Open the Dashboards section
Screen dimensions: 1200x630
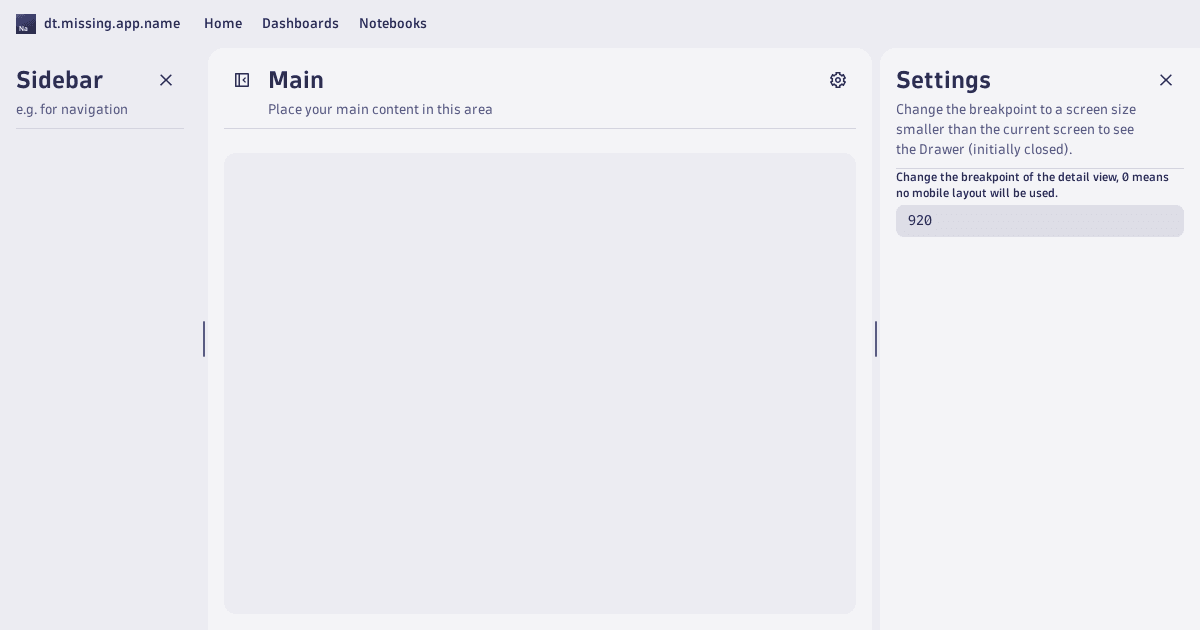[300, 23]
